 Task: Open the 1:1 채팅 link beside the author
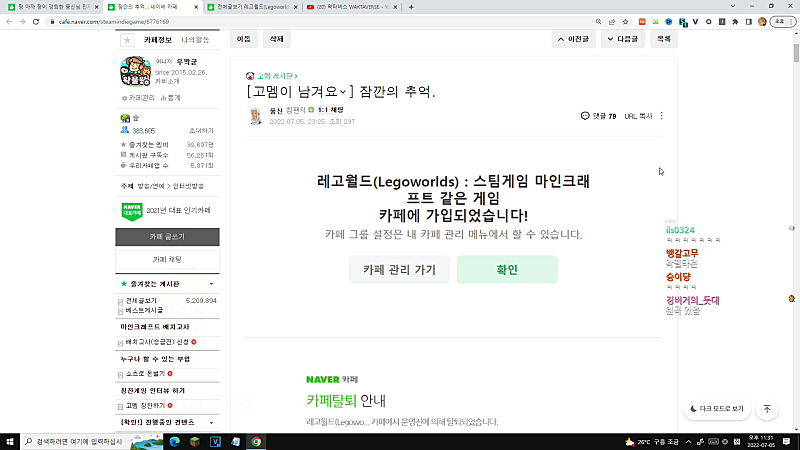pos(330,110)
